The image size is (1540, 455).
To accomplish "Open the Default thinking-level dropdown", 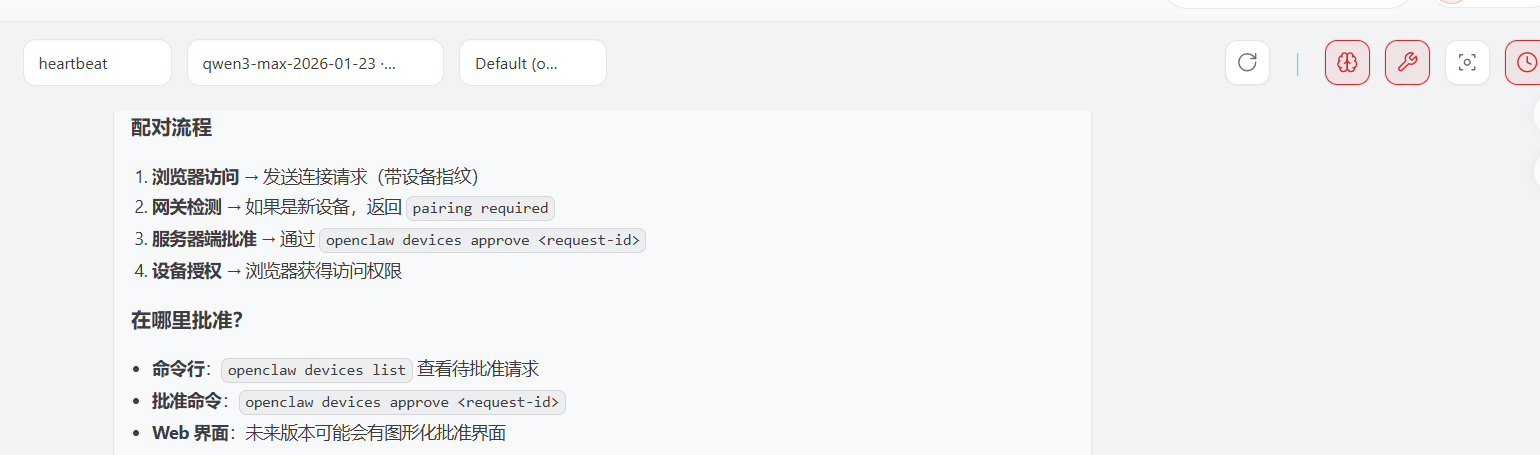I will point(532,63).
